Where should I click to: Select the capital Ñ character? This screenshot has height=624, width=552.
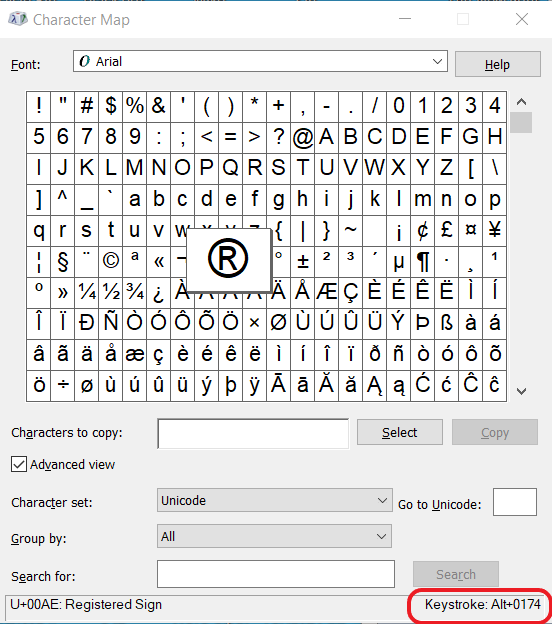click(111, 323)
